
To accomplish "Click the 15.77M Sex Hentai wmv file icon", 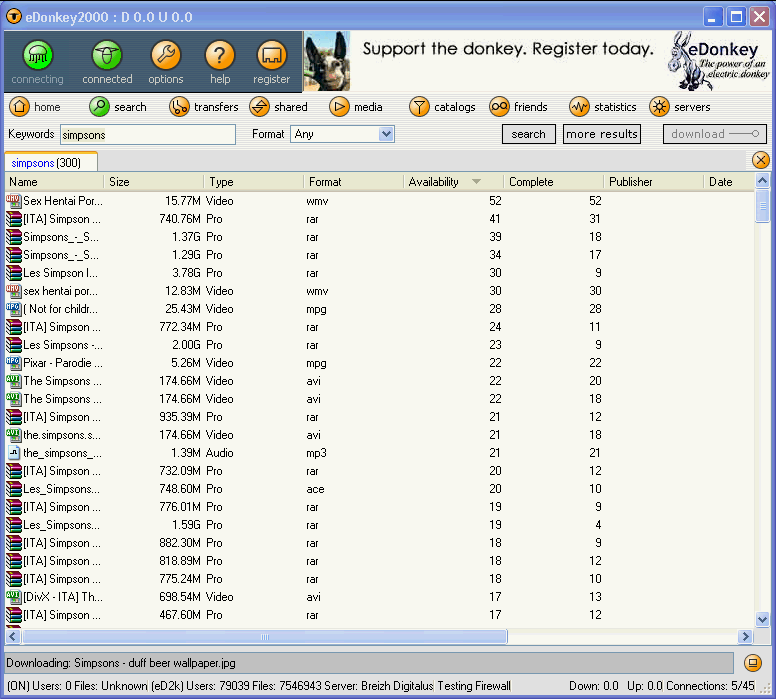I will (13, 201).
